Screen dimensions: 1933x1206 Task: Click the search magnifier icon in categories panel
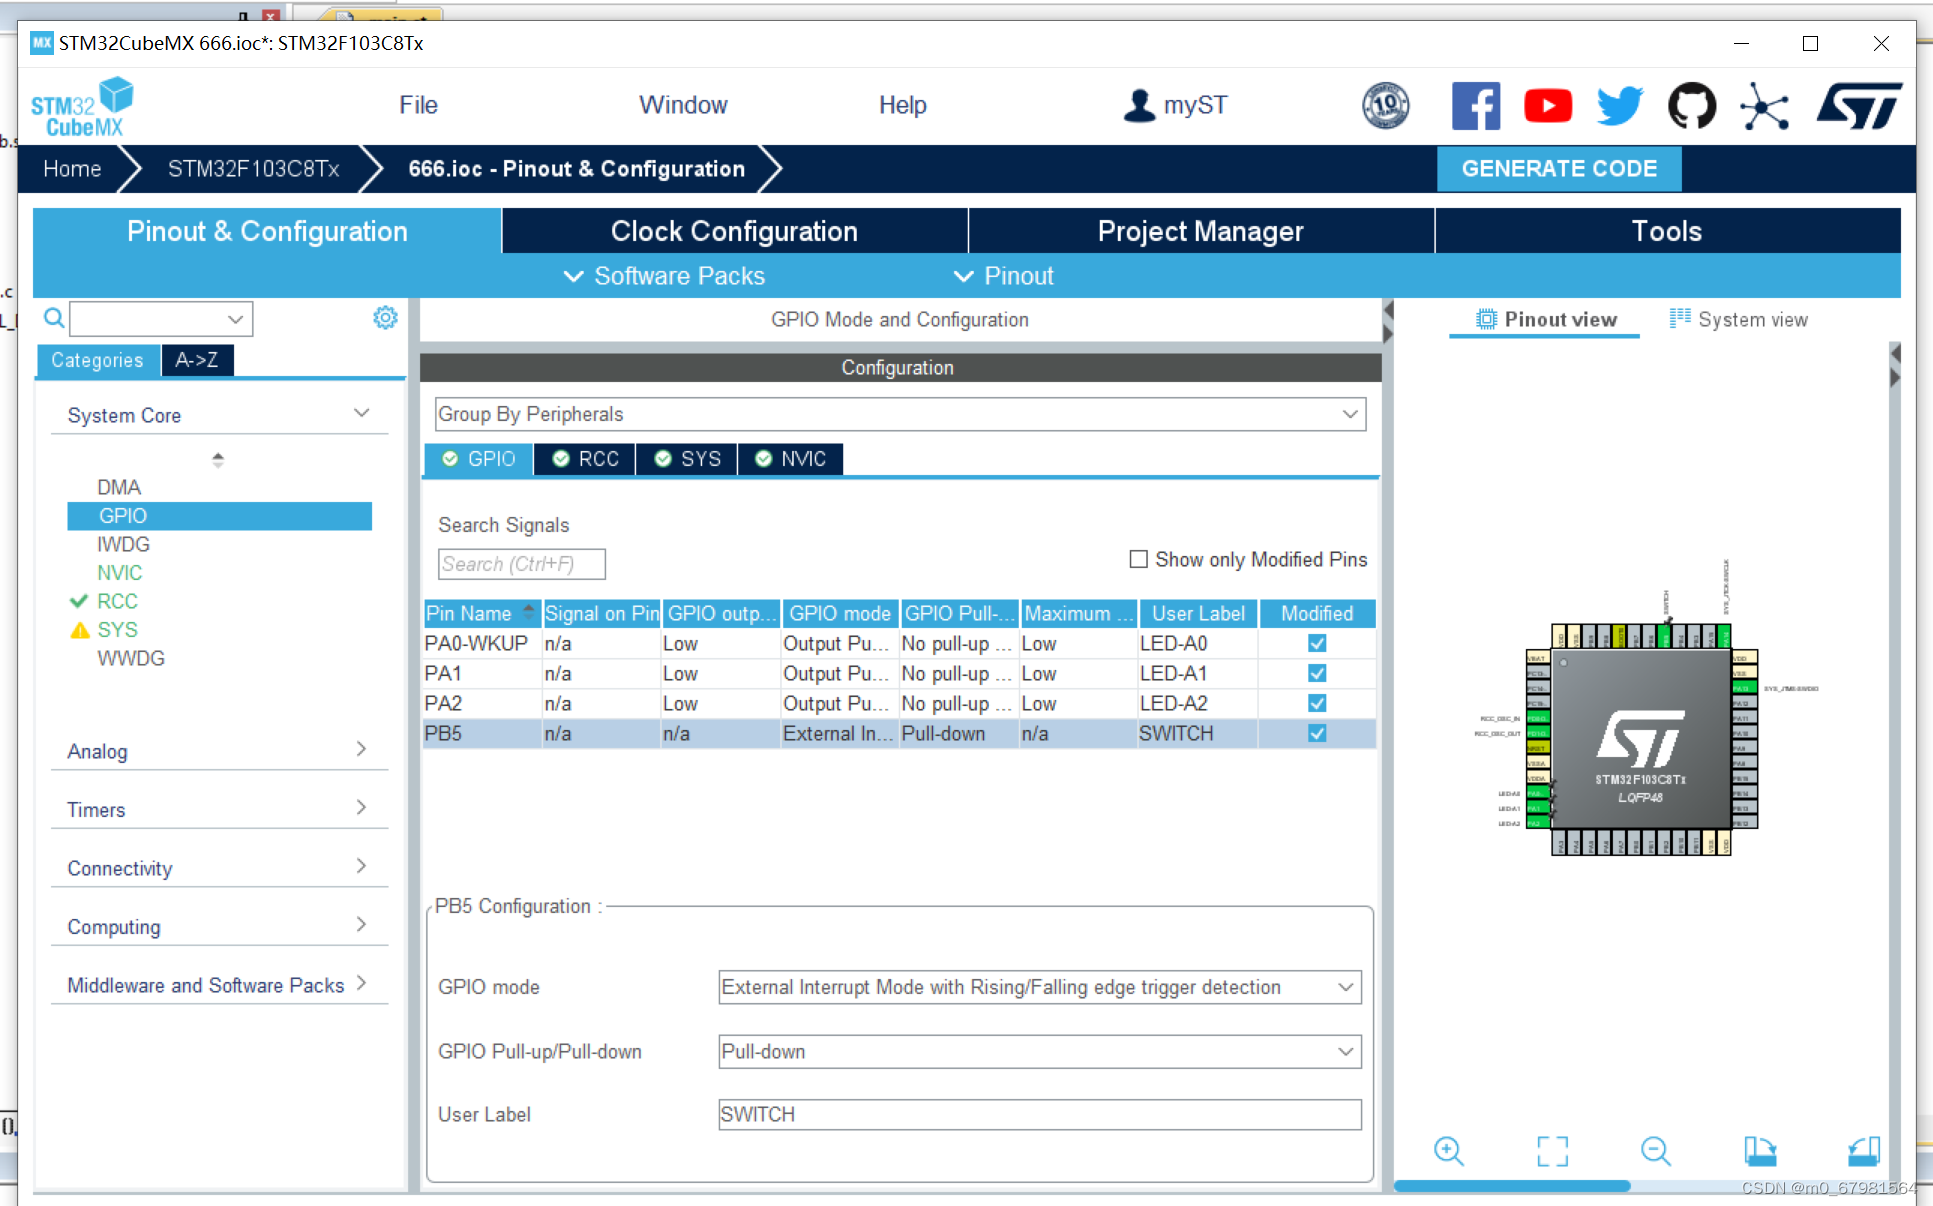(x=54, y=318)
